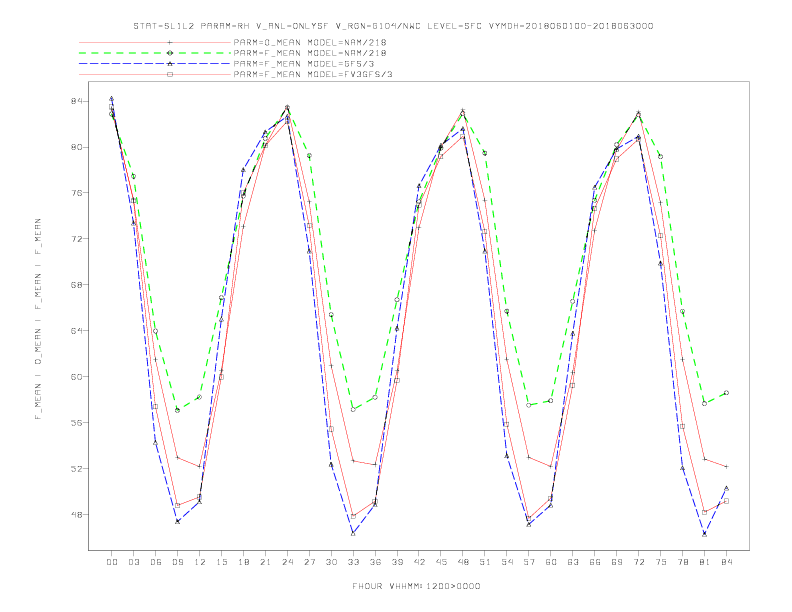Click the circle marker on green legend line
This screenshot has width=792, height=612.
tap(170, 53)
